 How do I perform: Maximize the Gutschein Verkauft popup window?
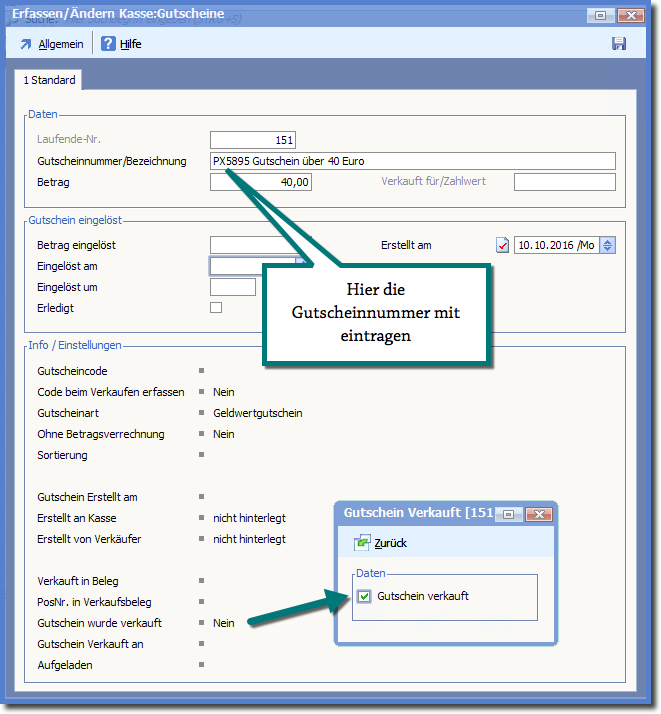[508, 513]
